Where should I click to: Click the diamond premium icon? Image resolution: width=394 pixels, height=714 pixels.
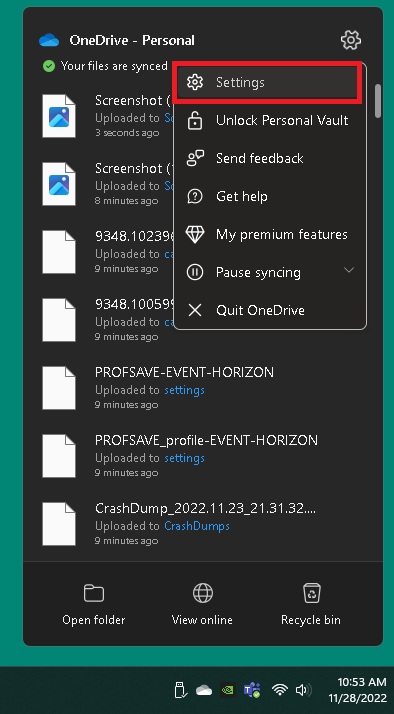tap(195, 235)
